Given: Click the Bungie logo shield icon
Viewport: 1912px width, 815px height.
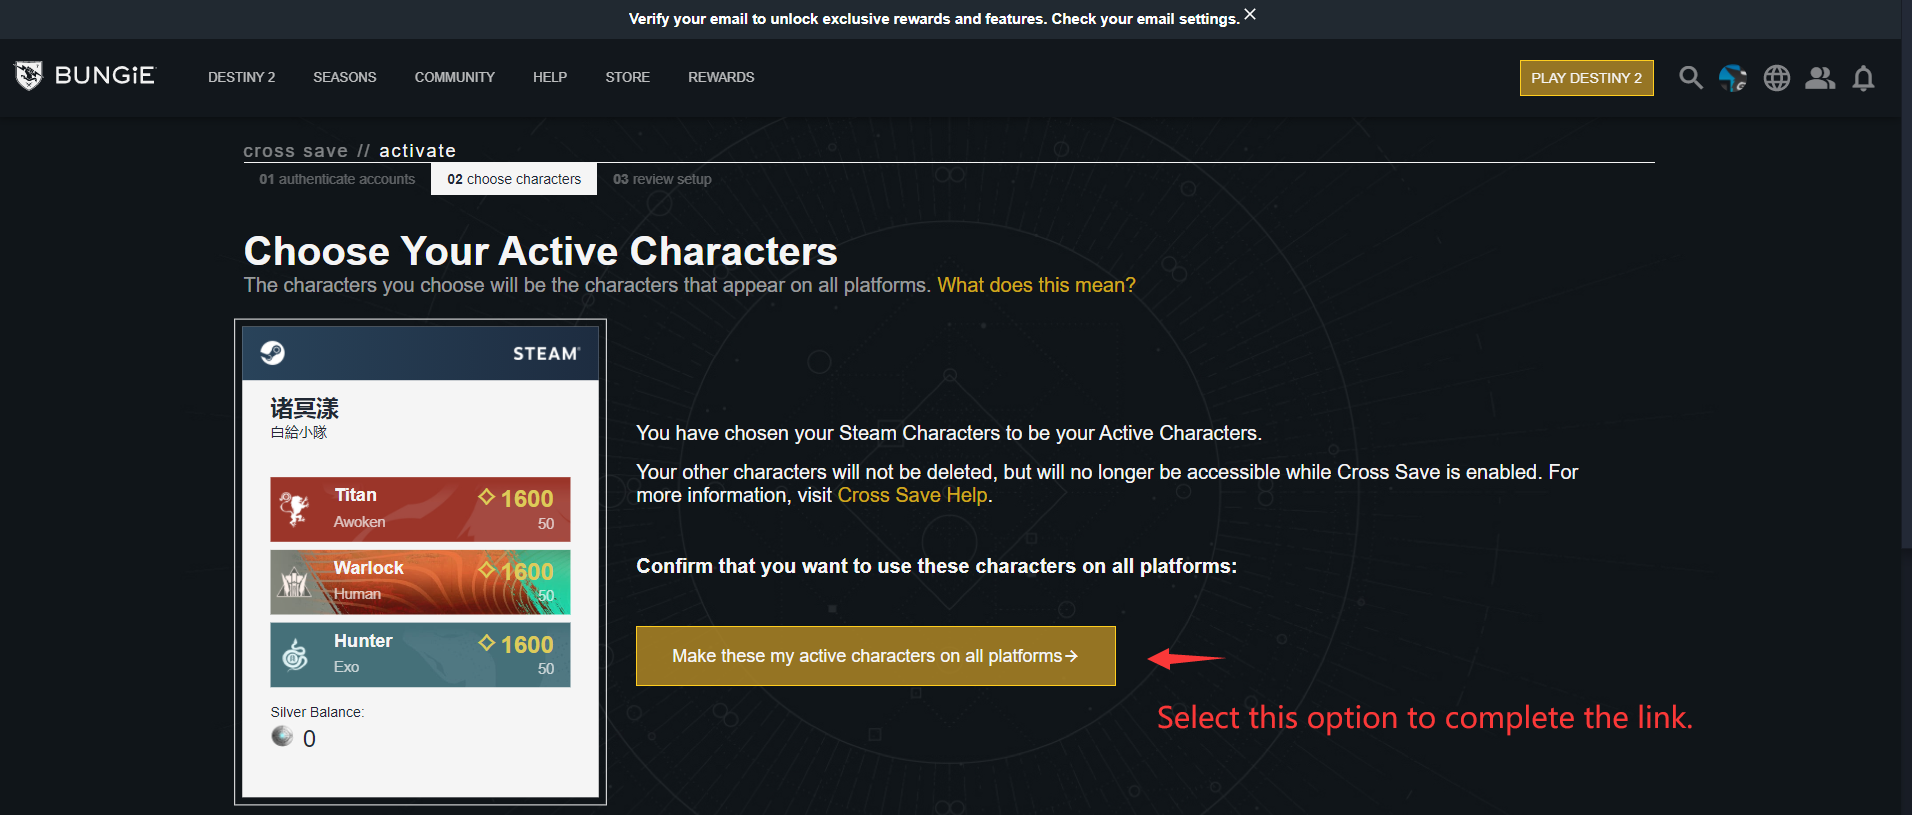Looking at the screenshot, I should click(29, 76).
